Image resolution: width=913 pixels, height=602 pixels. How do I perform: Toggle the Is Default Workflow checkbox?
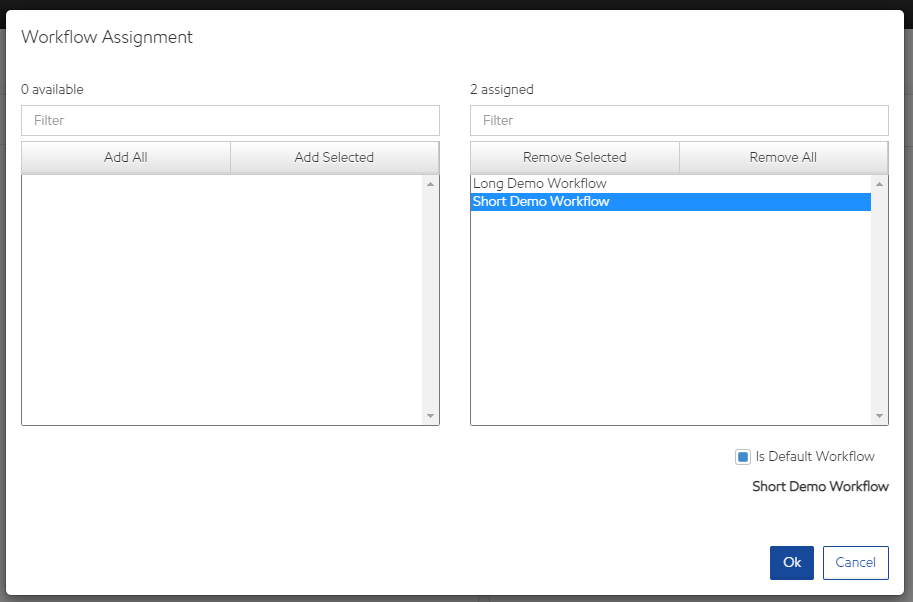point(743,457)
